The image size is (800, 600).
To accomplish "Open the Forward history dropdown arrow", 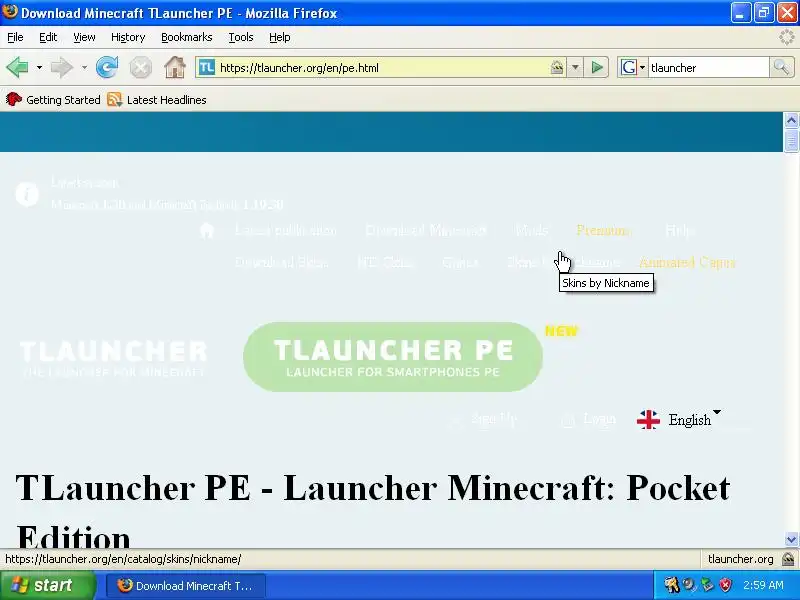I will click(x=84, y=67).
